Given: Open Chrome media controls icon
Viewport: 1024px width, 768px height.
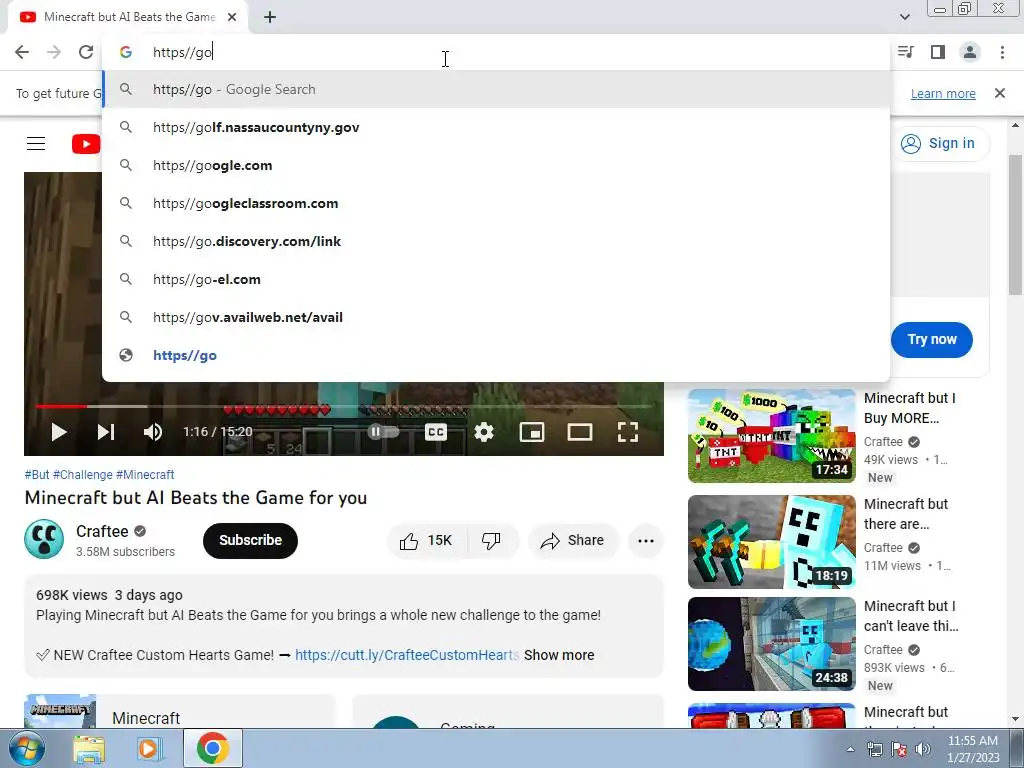Looking at the screenshot, I should coord(906,52).
